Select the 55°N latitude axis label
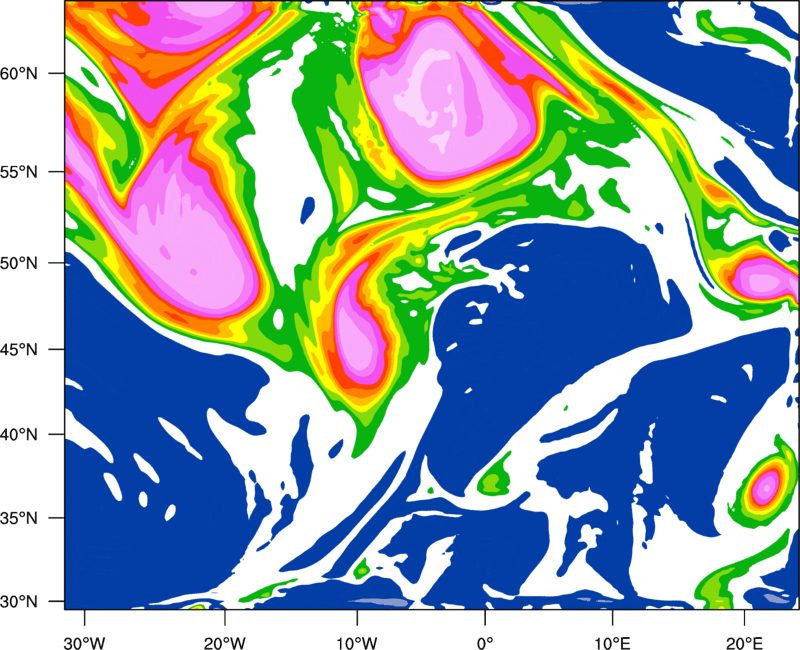Viewport: 800px width, 650px height. coord(19,172)
